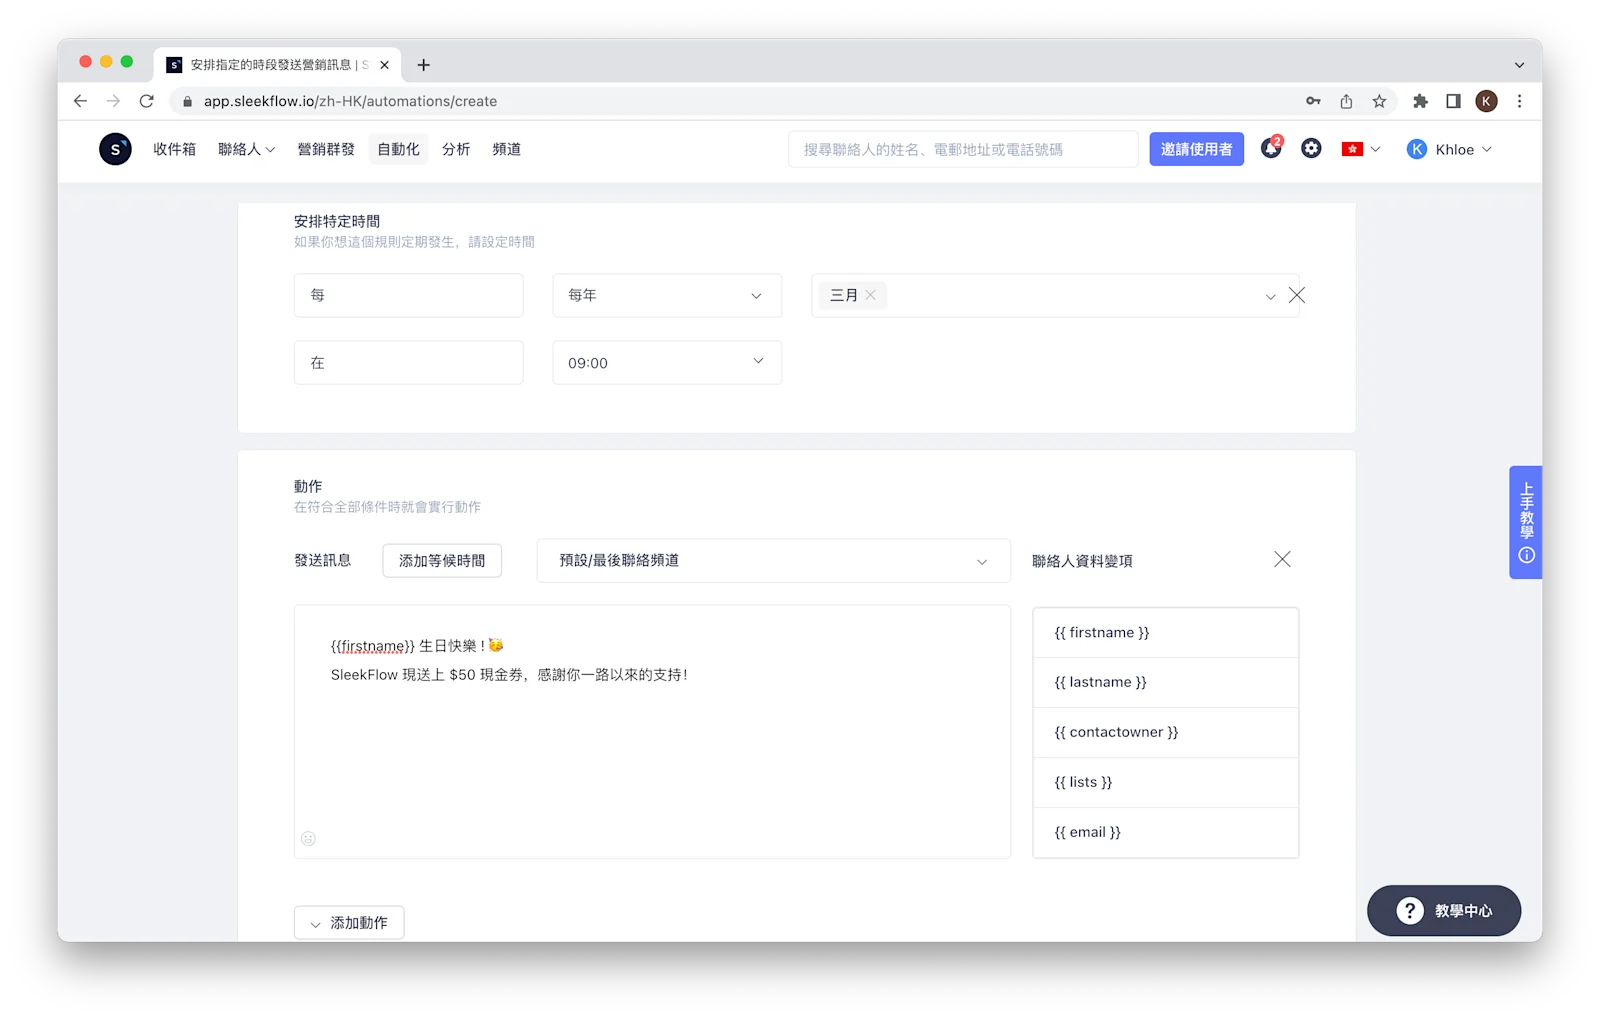This screenshot has width=1600, height=1018.
Task: Remove the 三月 month tag
Action: [x=871, y=295]
